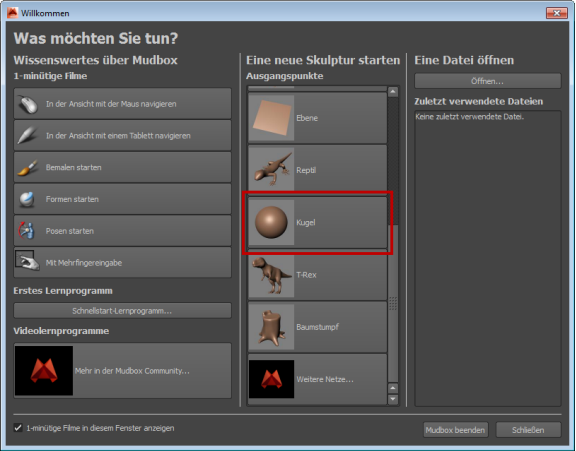The height and width of the screenshot is (451, 576).
Task: Select the Baumstumpf tree stump mesh
Action: [318, 327]
